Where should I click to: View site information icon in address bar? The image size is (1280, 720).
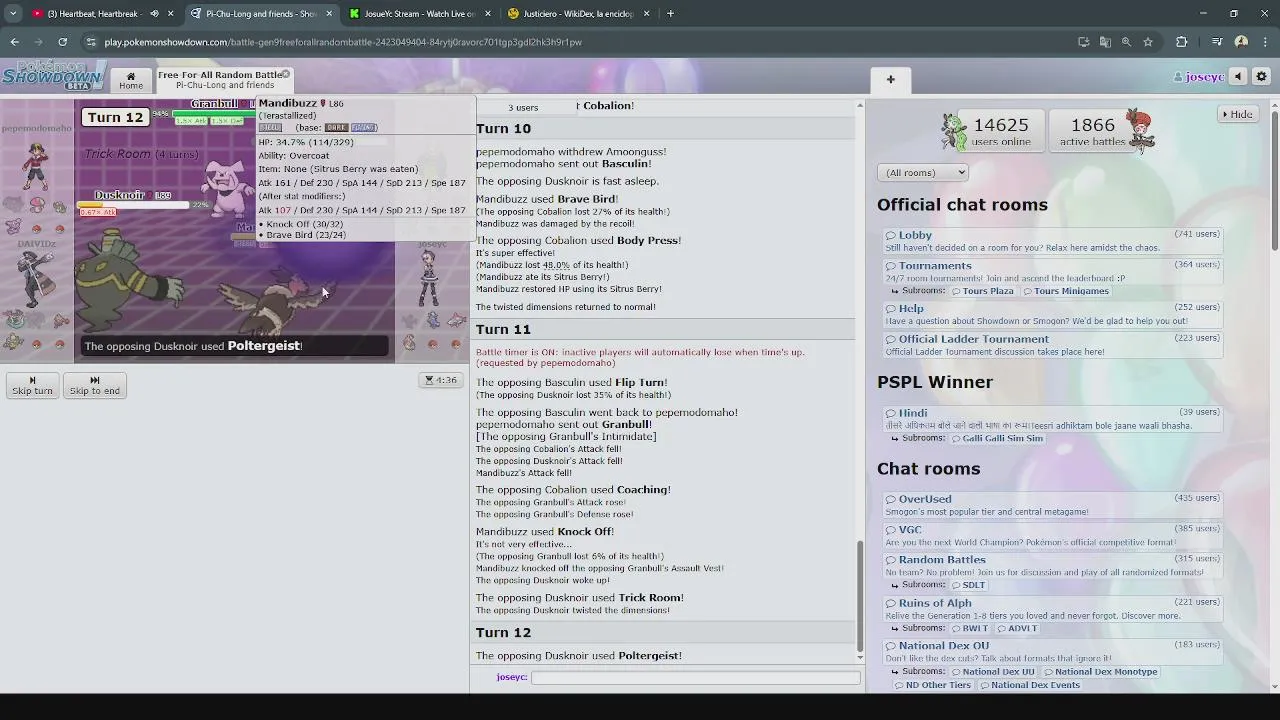click(91, 42)
